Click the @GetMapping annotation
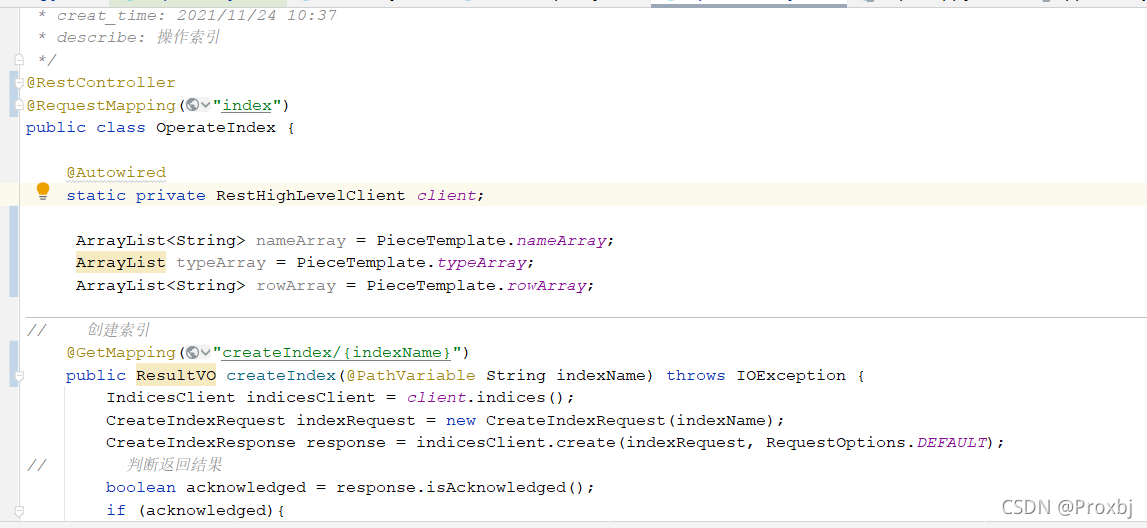This screenshot has height=528, width=1147. [121, 352]
